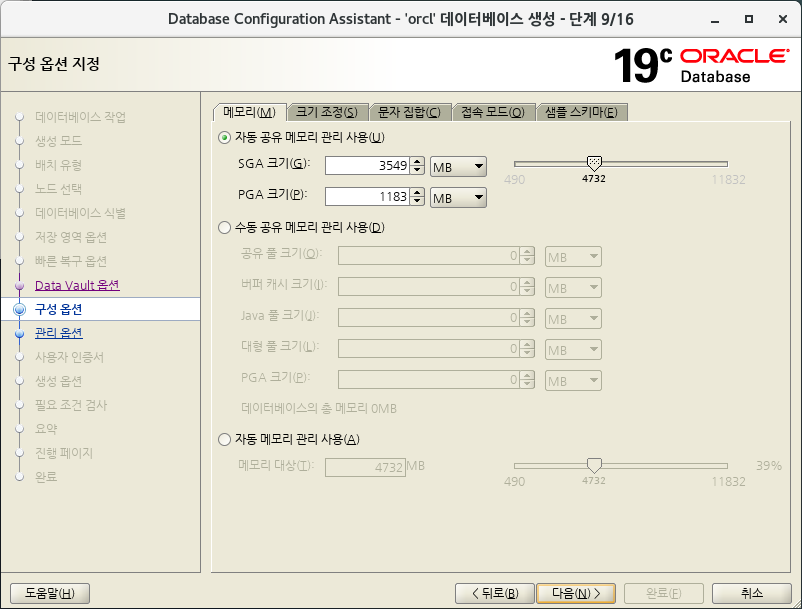
Task: Switch to the 메모리 tab
Action: (249, 112)
